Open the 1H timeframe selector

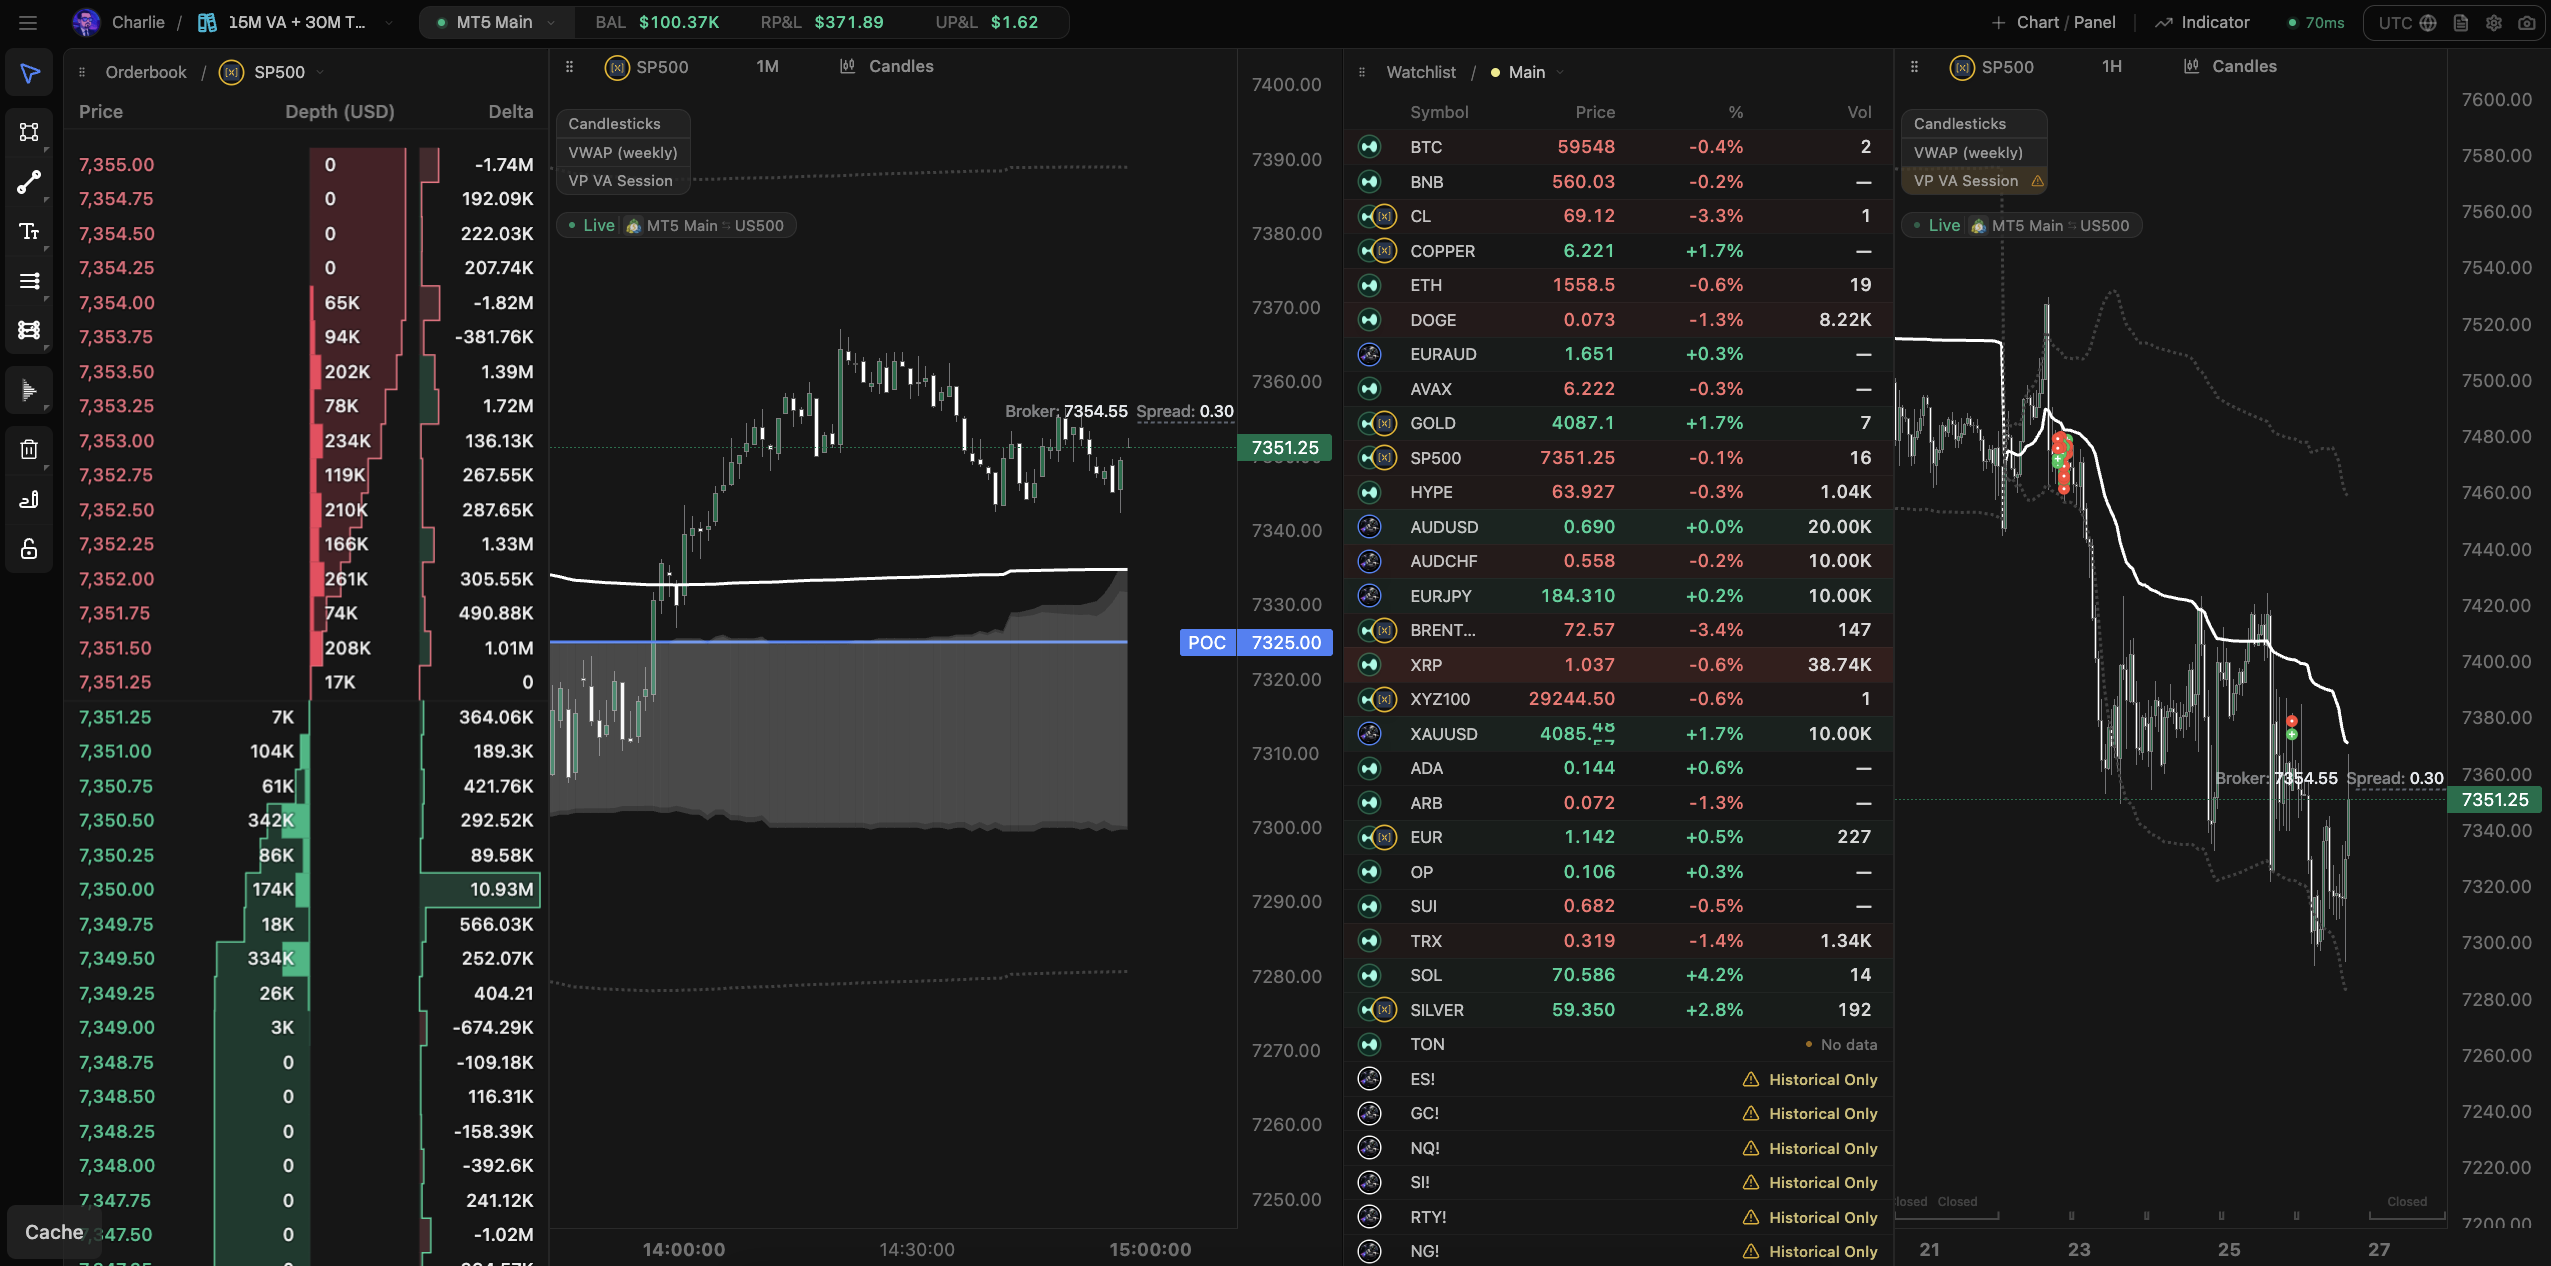click(2111, 67)
